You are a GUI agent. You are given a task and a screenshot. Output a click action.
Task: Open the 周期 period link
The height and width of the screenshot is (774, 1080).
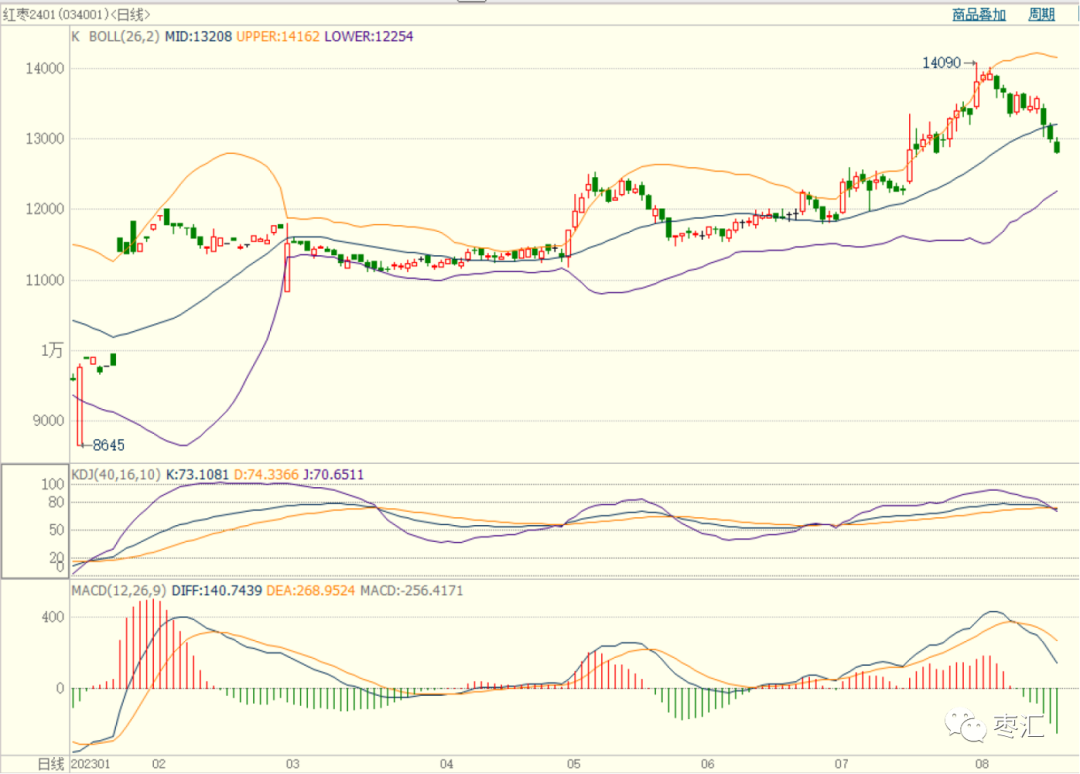point(1041,14)
